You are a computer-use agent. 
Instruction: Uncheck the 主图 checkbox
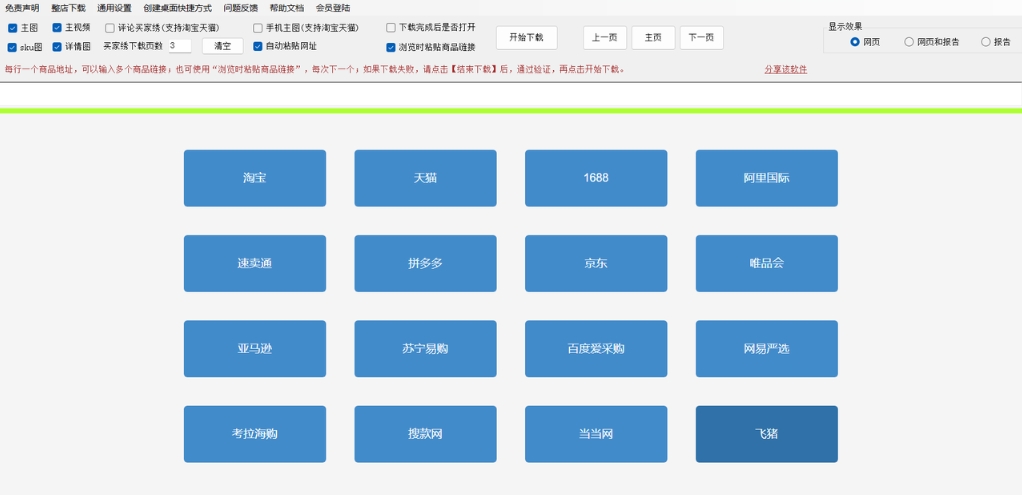tap(12, 28)
